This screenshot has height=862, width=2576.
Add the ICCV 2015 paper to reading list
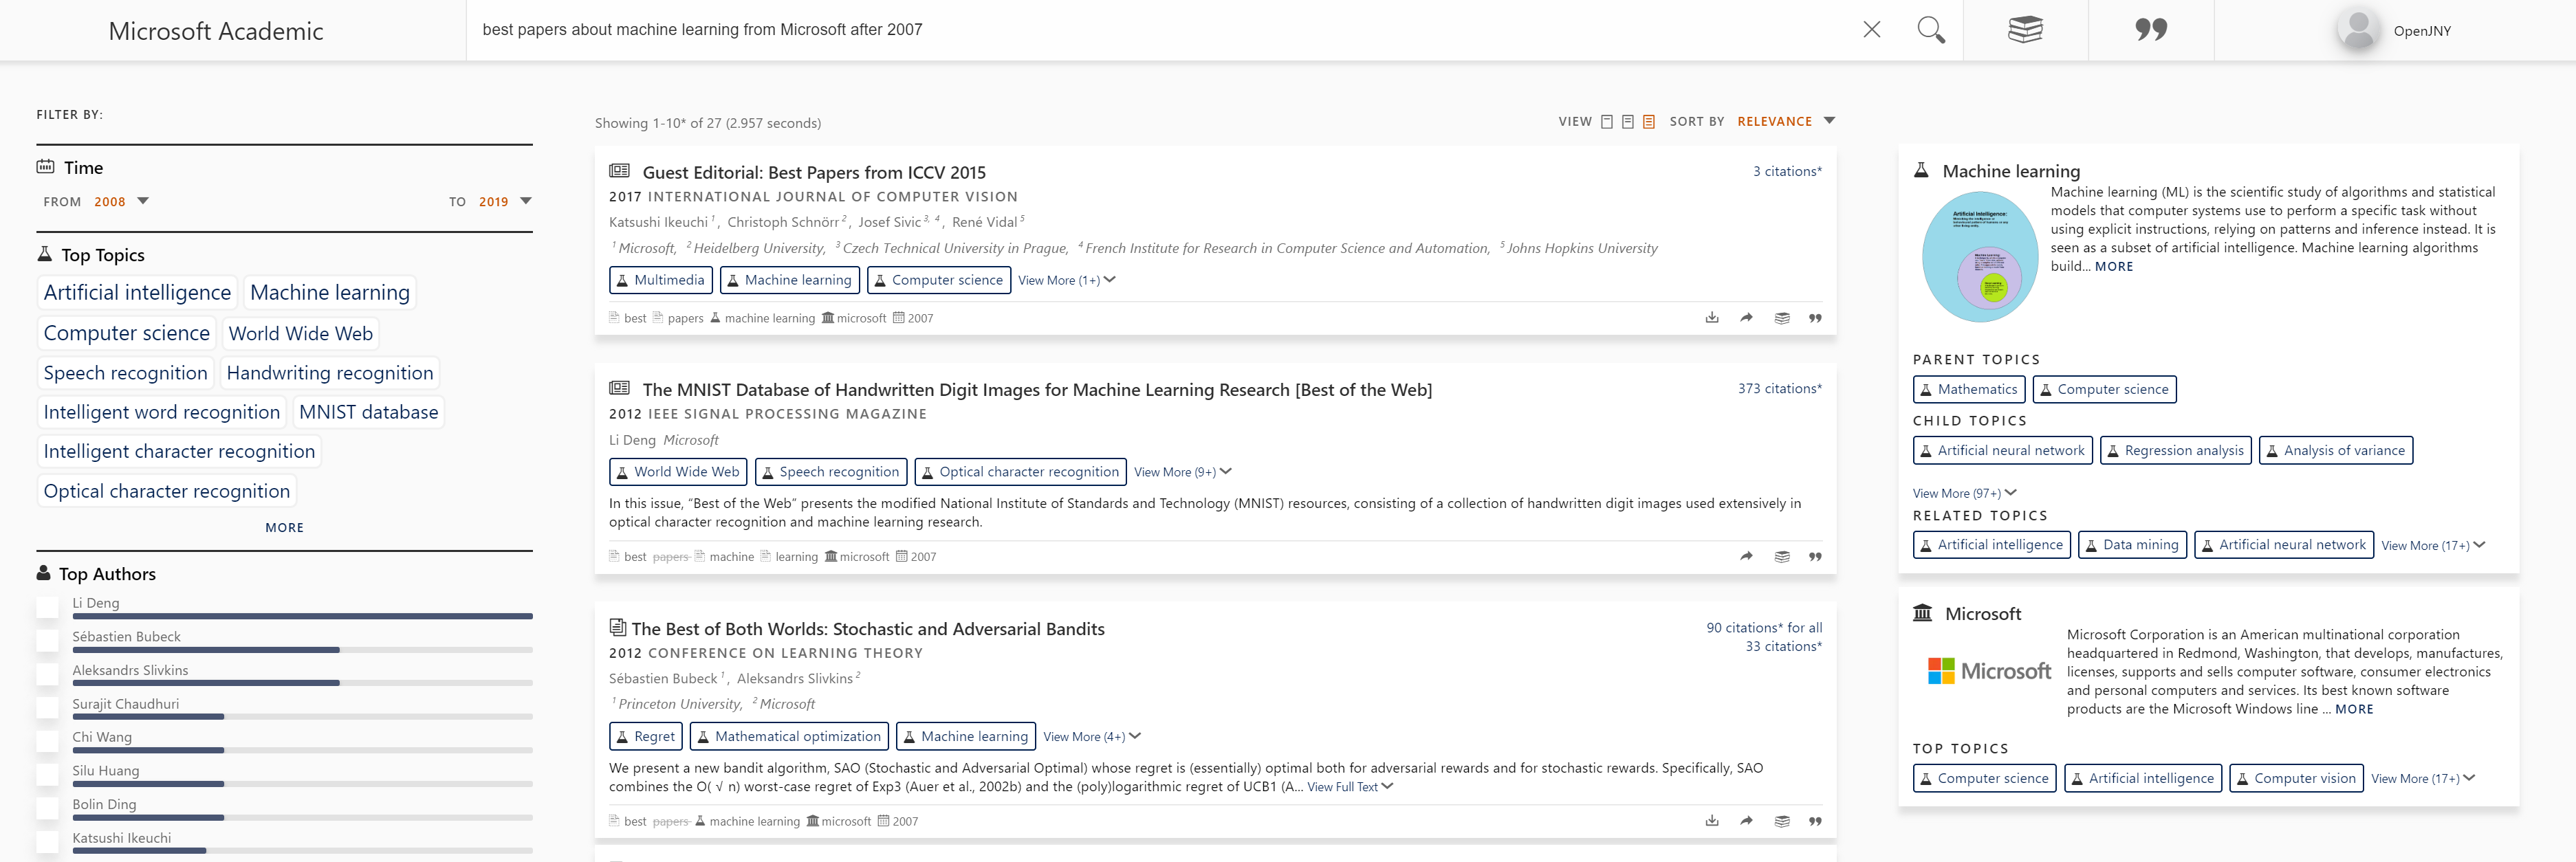coord(1781,318)
